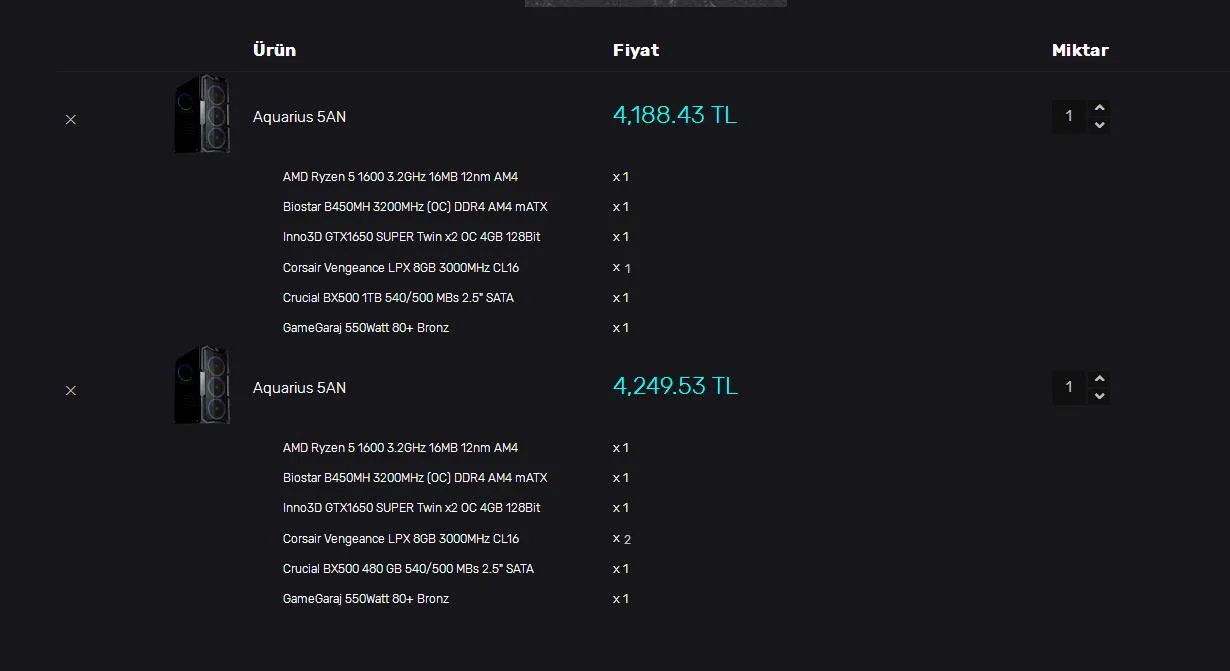Viewport: 1230px width, 671px height.
Task: Click the Miktar column header
Action: click(1080, 50)
